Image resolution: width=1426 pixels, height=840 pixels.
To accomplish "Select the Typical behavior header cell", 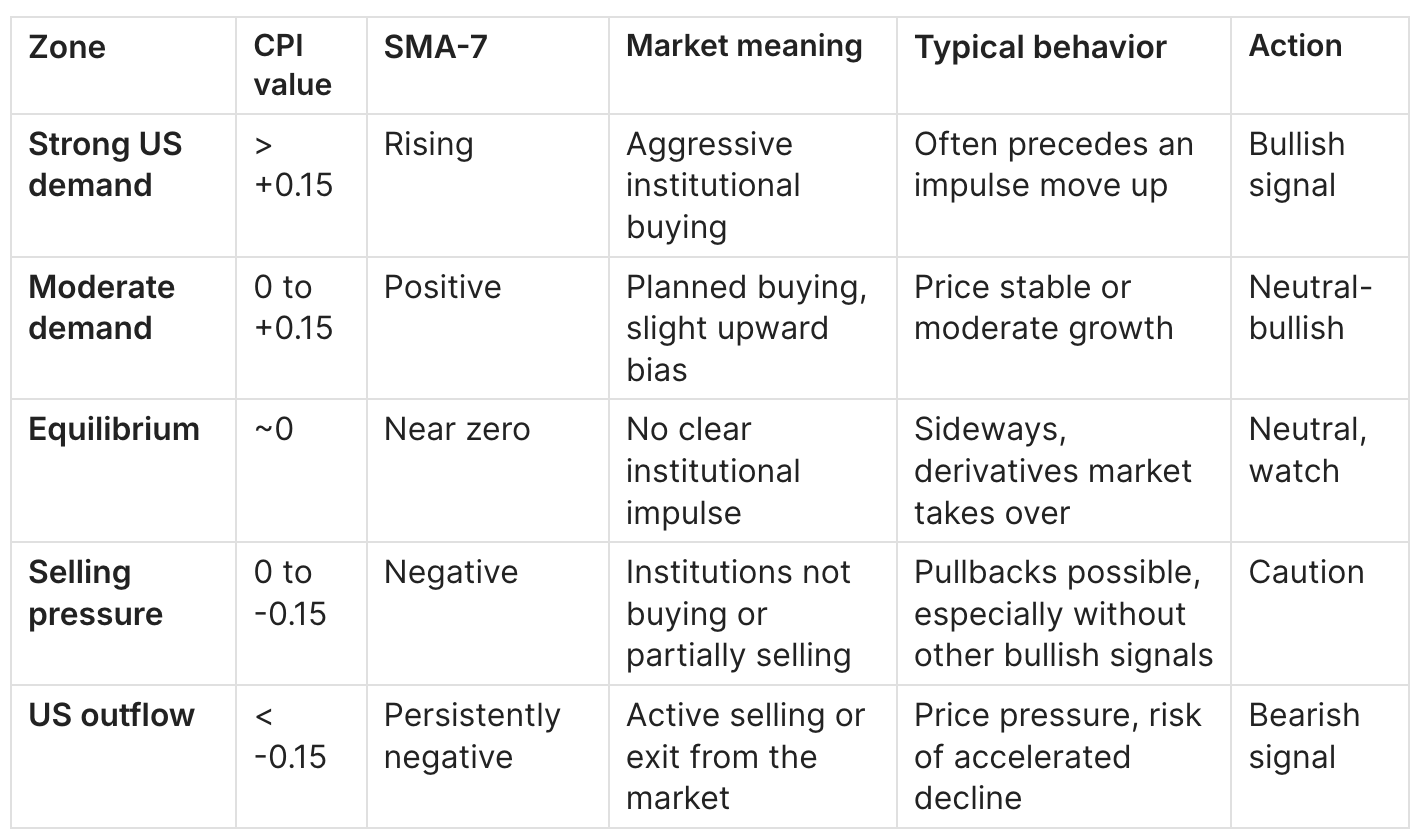I will (x=1040, y=47).
